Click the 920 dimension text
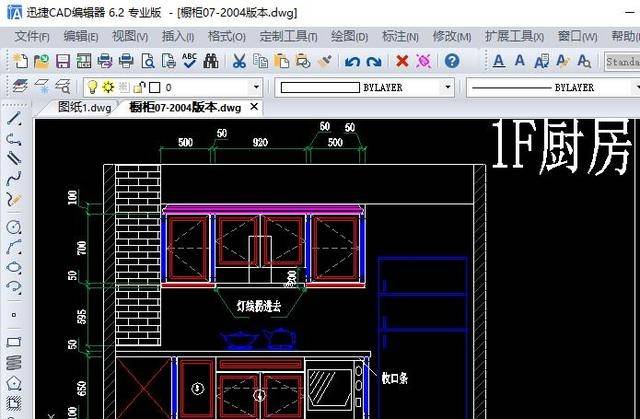This screenshot has height=419, width=640. pyautogui.click(x=260, y=142)
